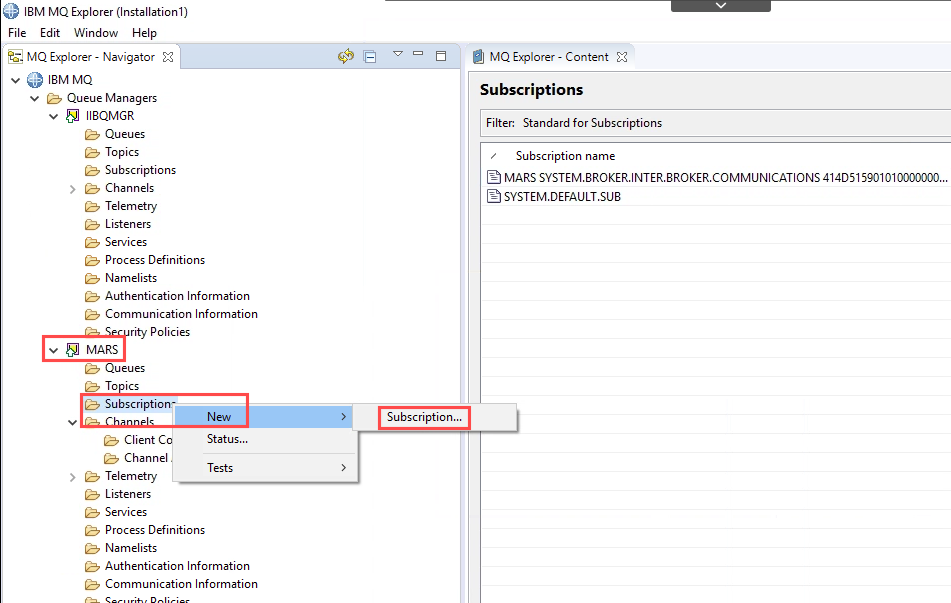The height and width of the screenshot is (603, 951).
Task: Select Process Definitions under MARS
Action: tap(155, 530)
